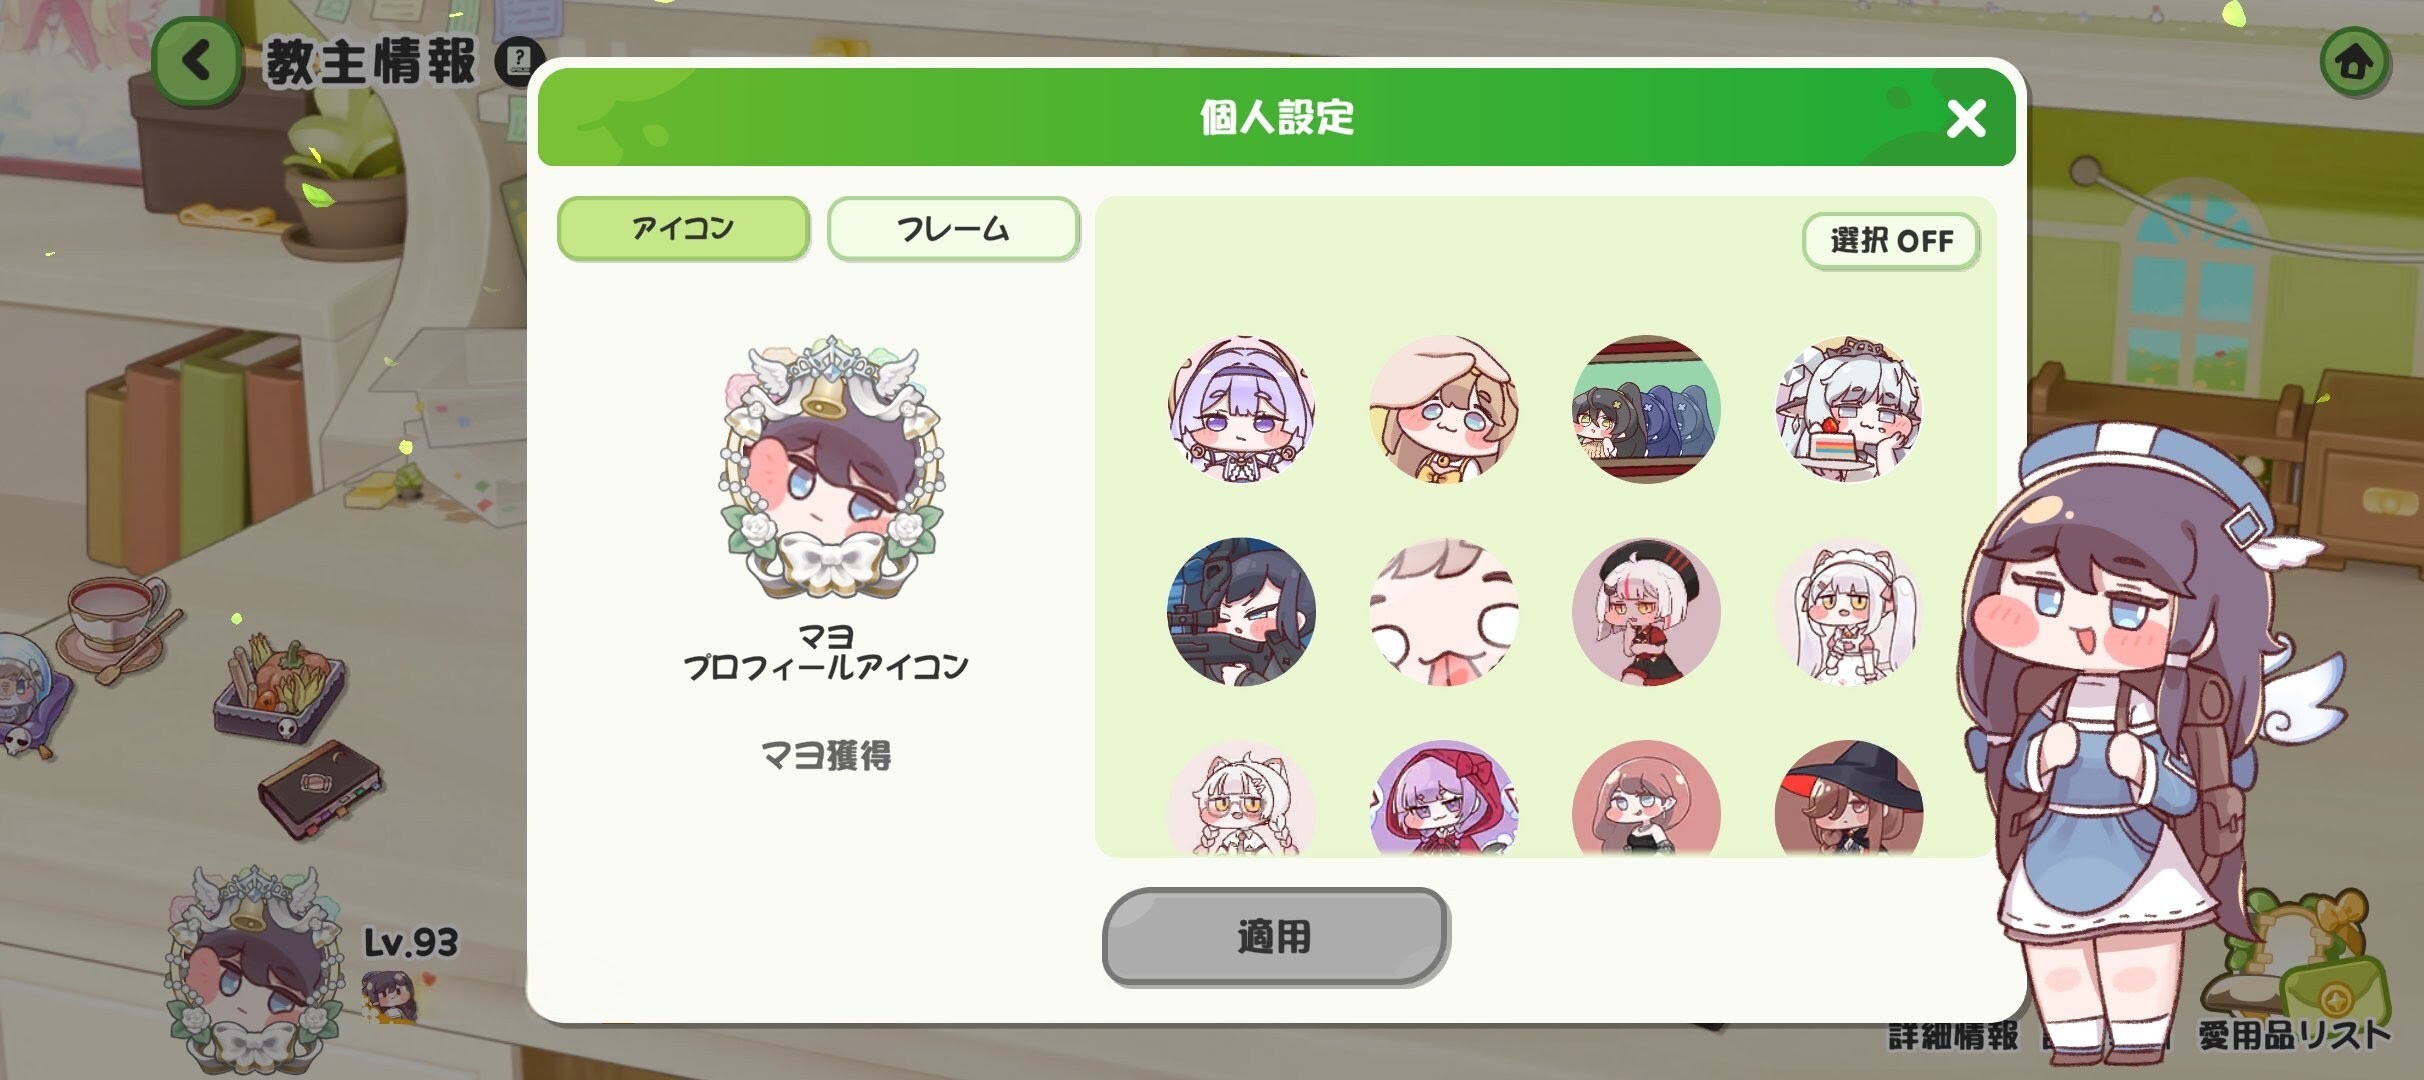Select the purple-haired girl profile icon
This screenshot has height=1080, width=2424.
coord(1241,409)
